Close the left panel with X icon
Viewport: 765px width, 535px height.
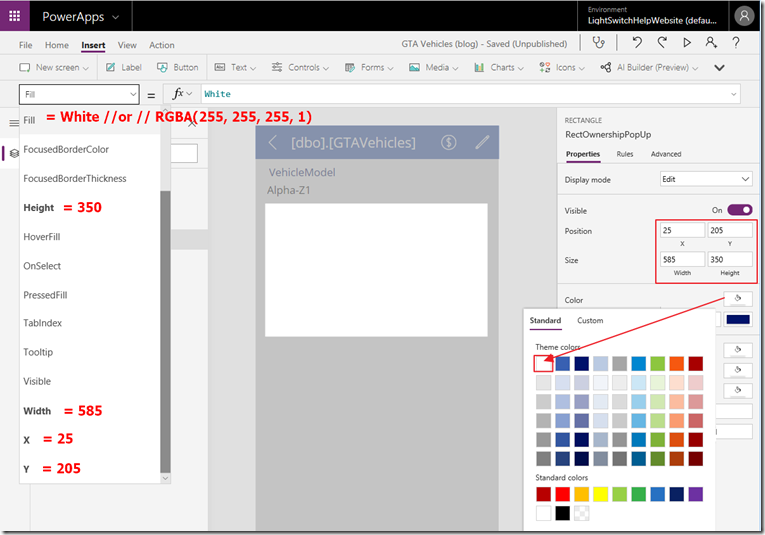pyautogui.click(x=192, y=123)
